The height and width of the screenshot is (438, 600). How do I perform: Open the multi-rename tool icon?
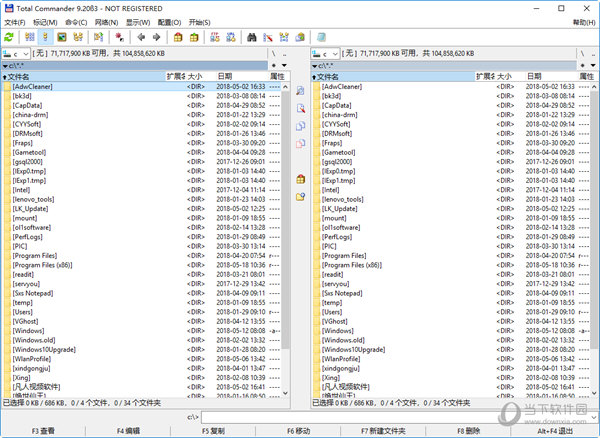pyautogui.click(x=268, y=37)
